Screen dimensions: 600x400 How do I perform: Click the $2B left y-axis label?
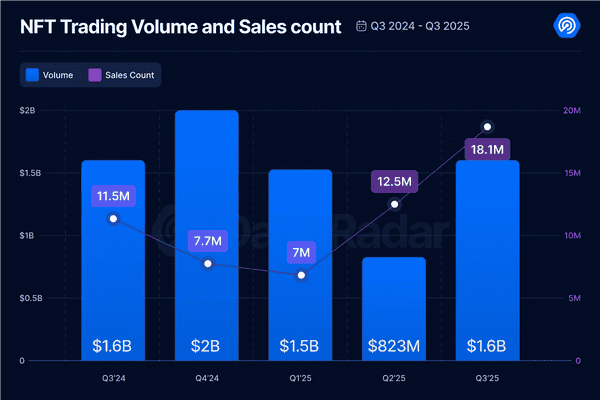[27, 110]
